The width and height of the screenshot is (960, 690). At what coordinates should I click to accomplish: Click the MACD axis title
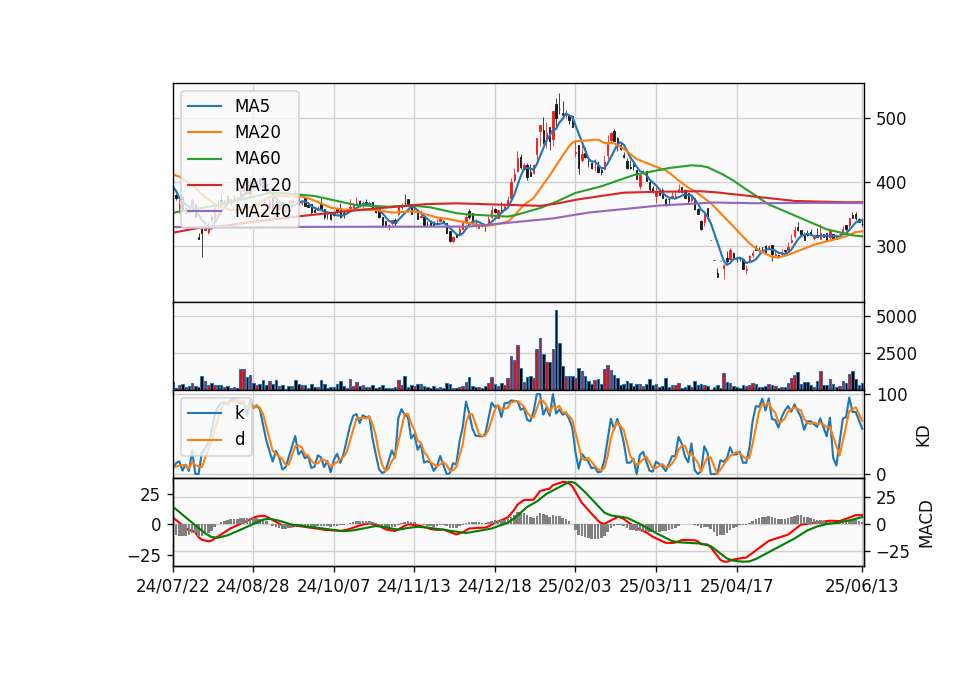coord(926,524)
